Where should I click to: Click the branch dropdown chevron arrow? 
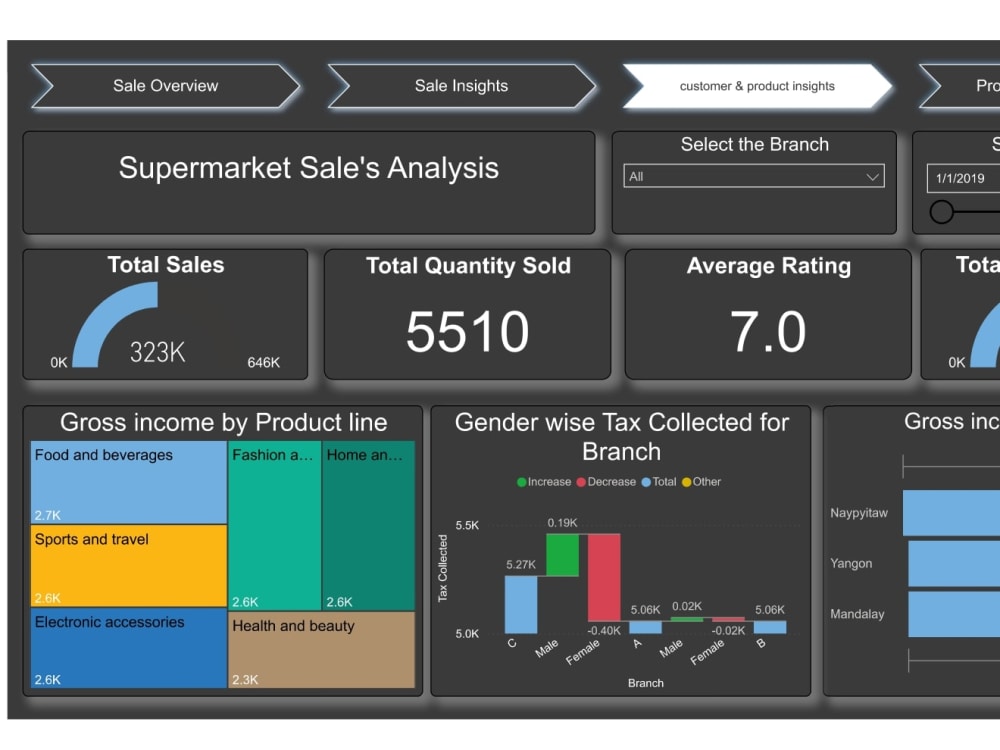coord(872,177)
